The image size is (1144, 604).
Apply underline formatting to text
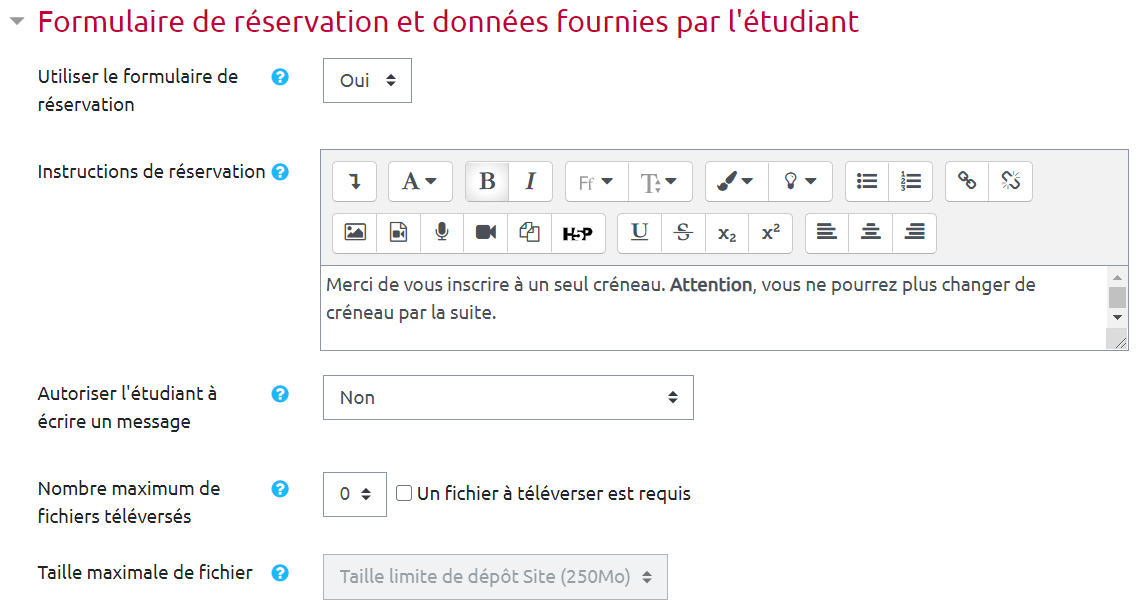tap(640, 233)
